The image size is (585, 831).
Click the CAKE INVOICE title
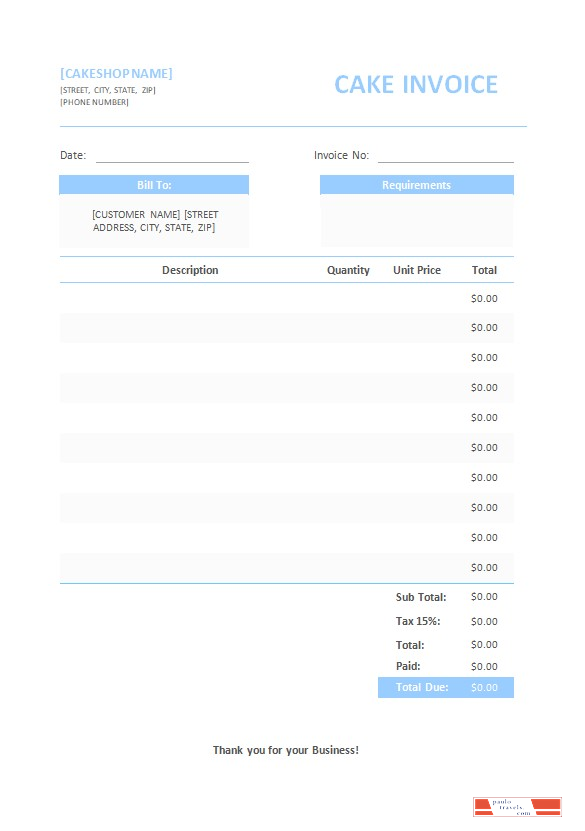click(416, 85)
